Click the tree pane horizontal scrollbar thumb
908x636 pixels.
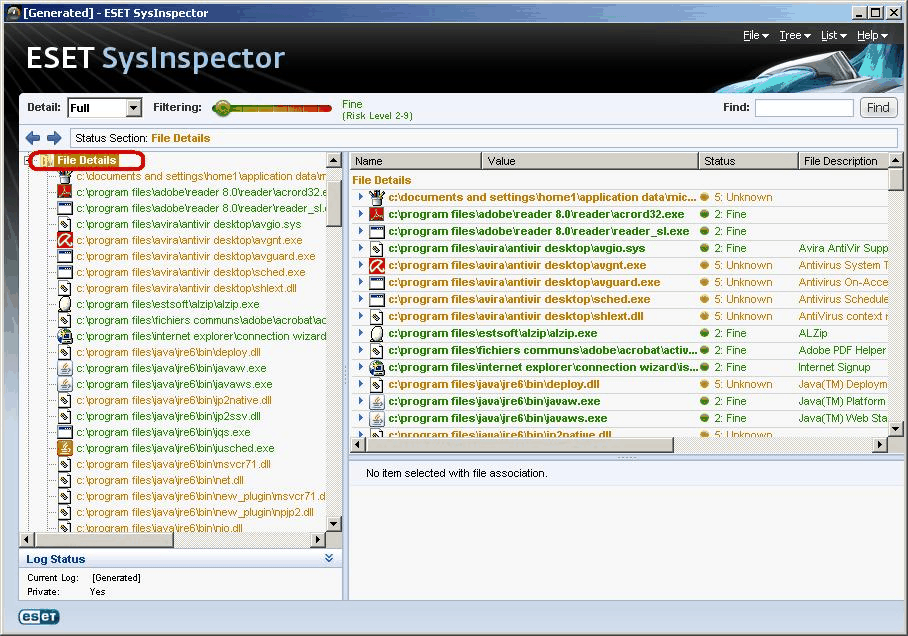click(x=104, y=539)
